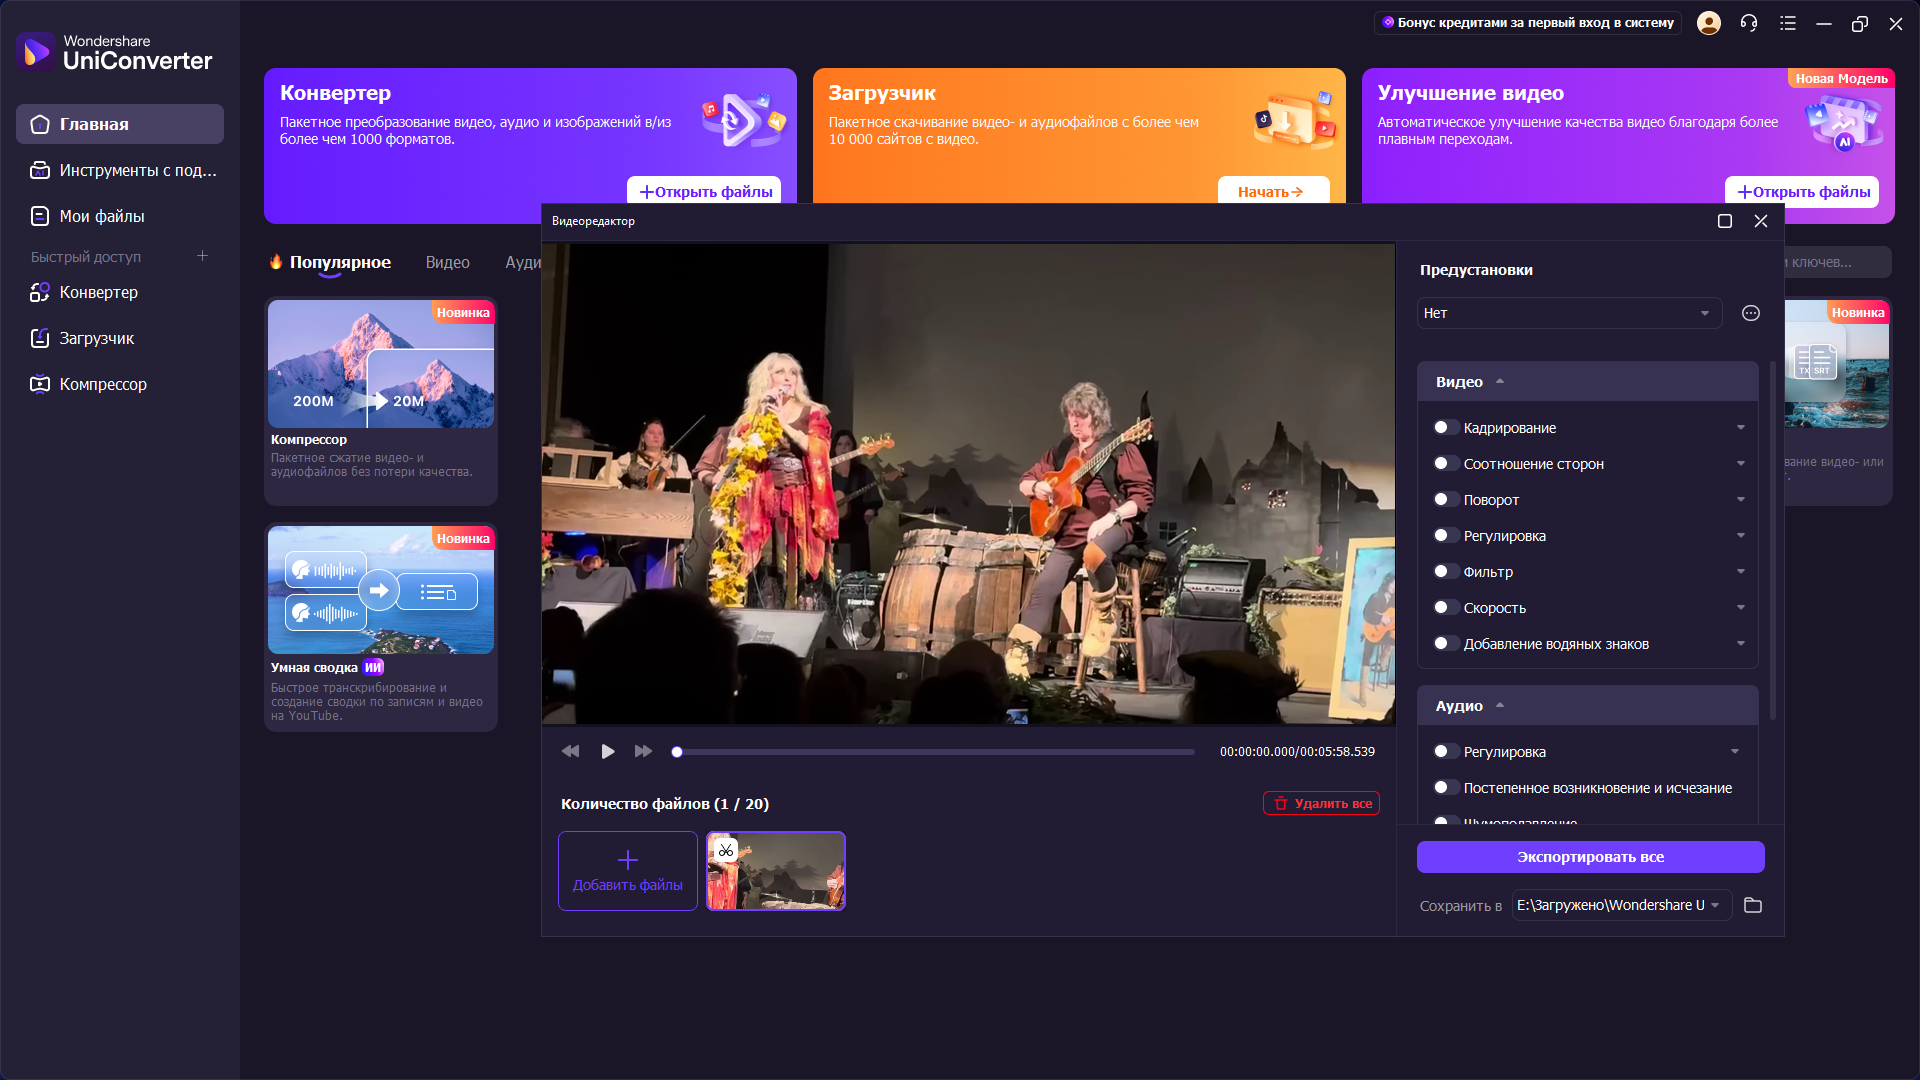Click the play button under video preview
This screenshot has height=1080, width=1920.
click(607, 752)
